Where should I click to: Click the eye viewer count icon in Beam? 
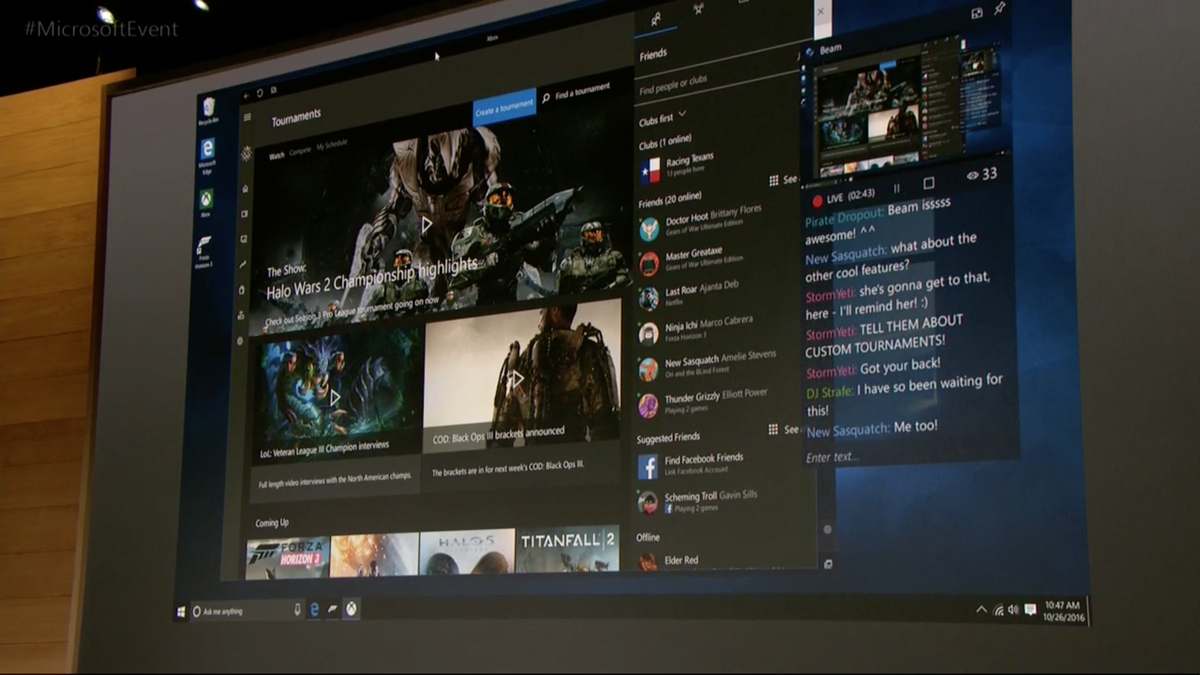click(x=973, y=175)
